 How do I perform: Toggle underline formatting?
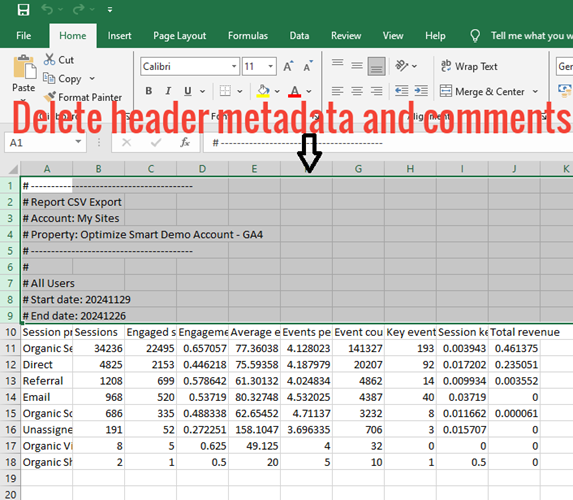click(188, 91)
